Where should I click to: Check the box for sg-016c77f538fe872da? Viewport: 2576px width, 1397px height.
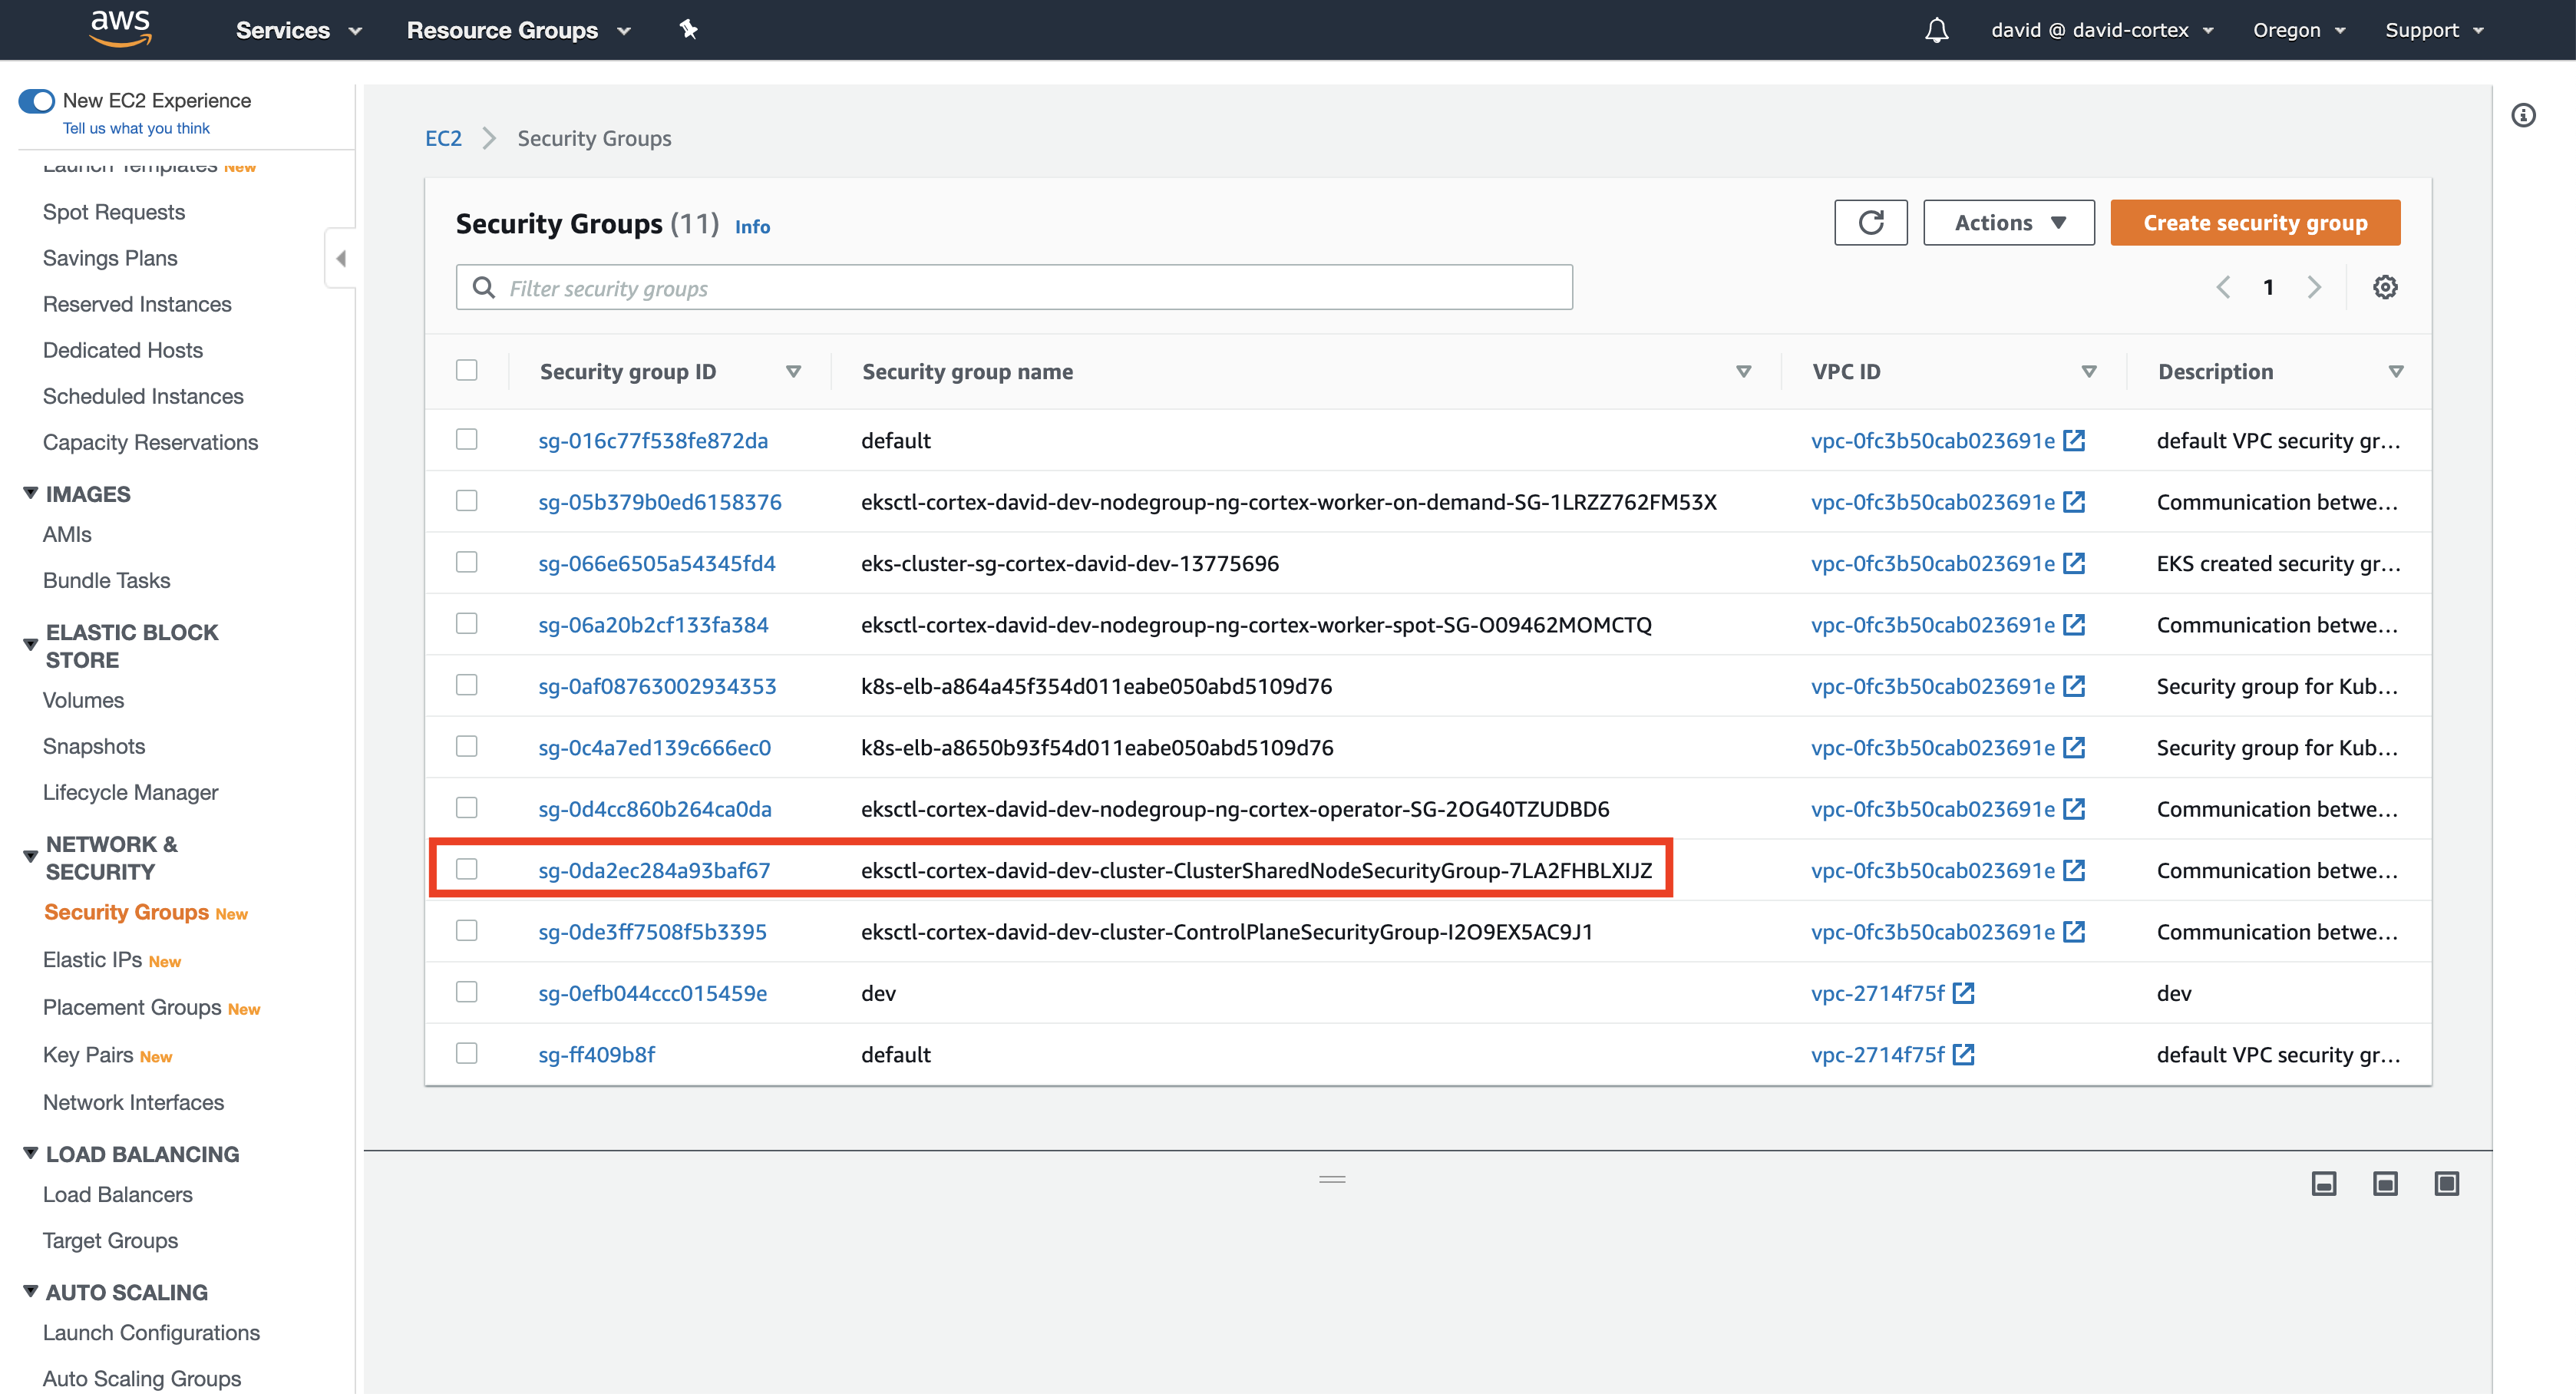pyautogui.click(x=466, y=440)
